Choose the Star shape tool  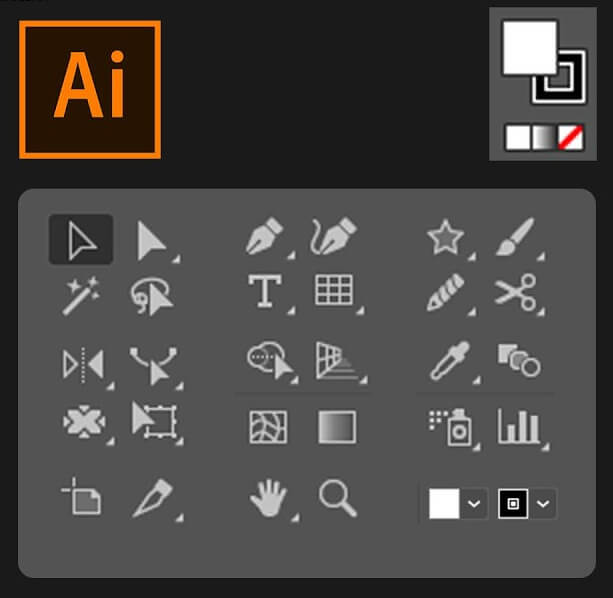tap(444, 238)
